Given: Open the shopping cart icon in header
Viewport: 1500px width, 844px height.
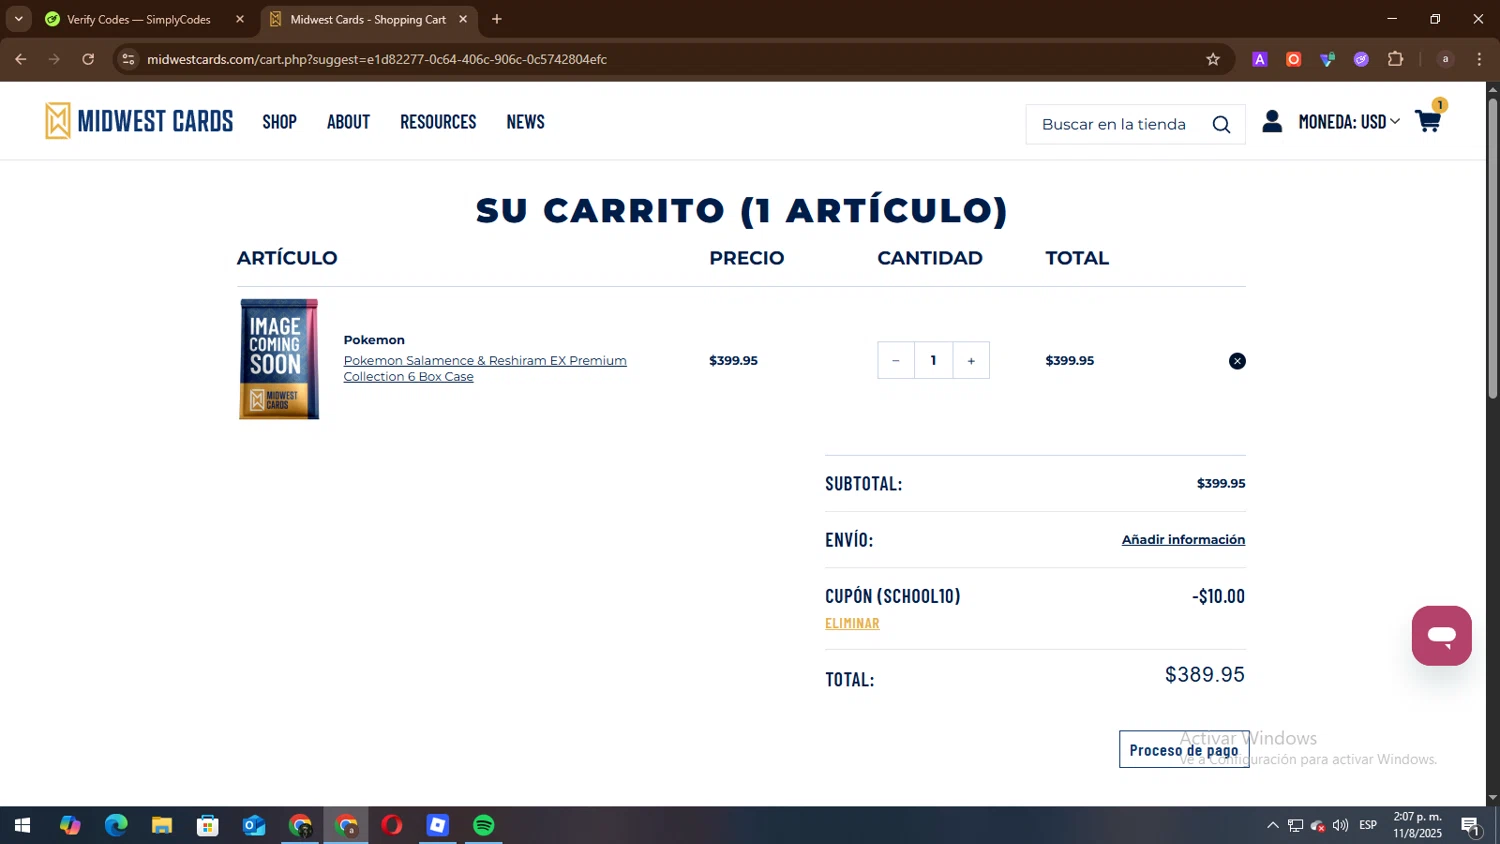Looking at the screenshot, I should click(1428, 122).
